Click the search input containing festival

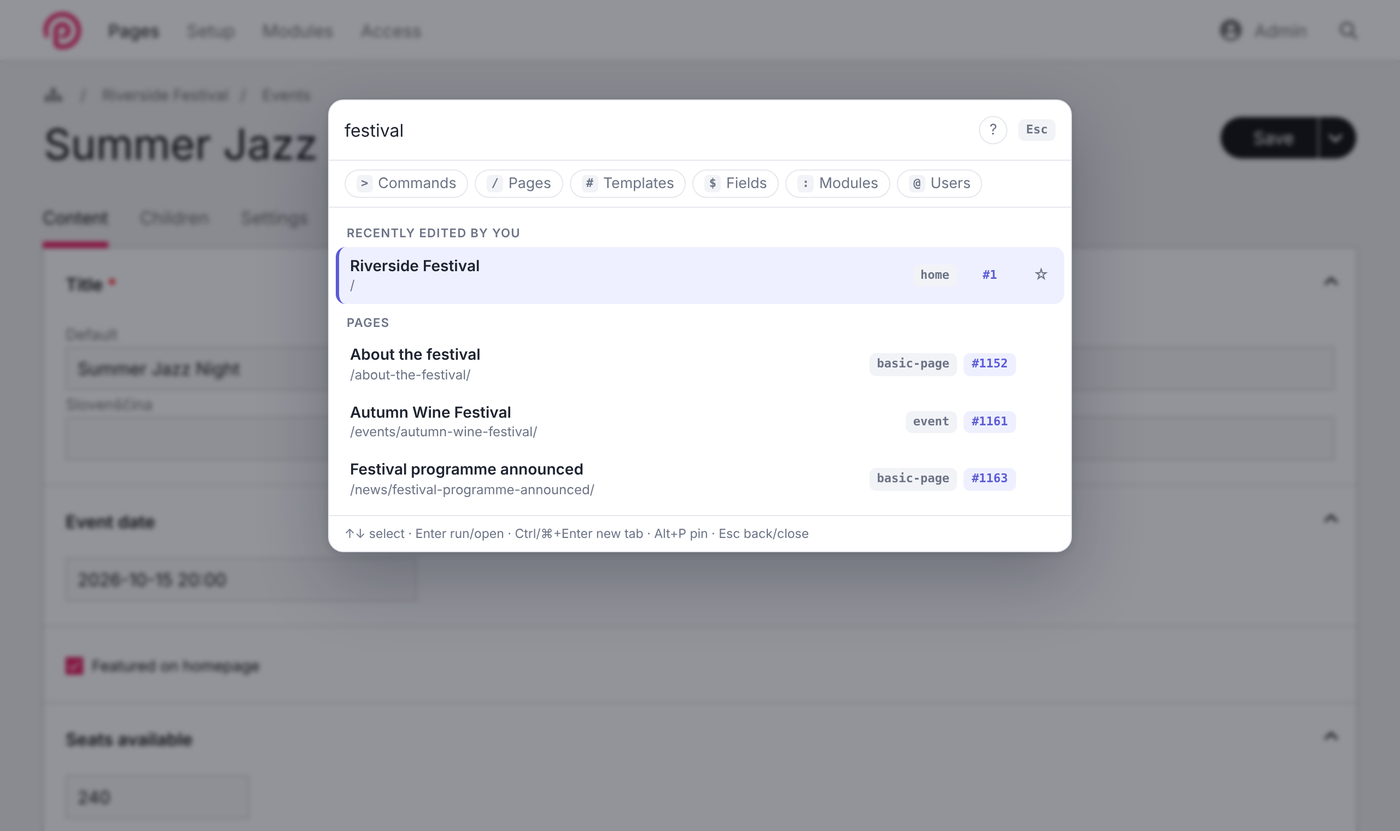(655, 130)
